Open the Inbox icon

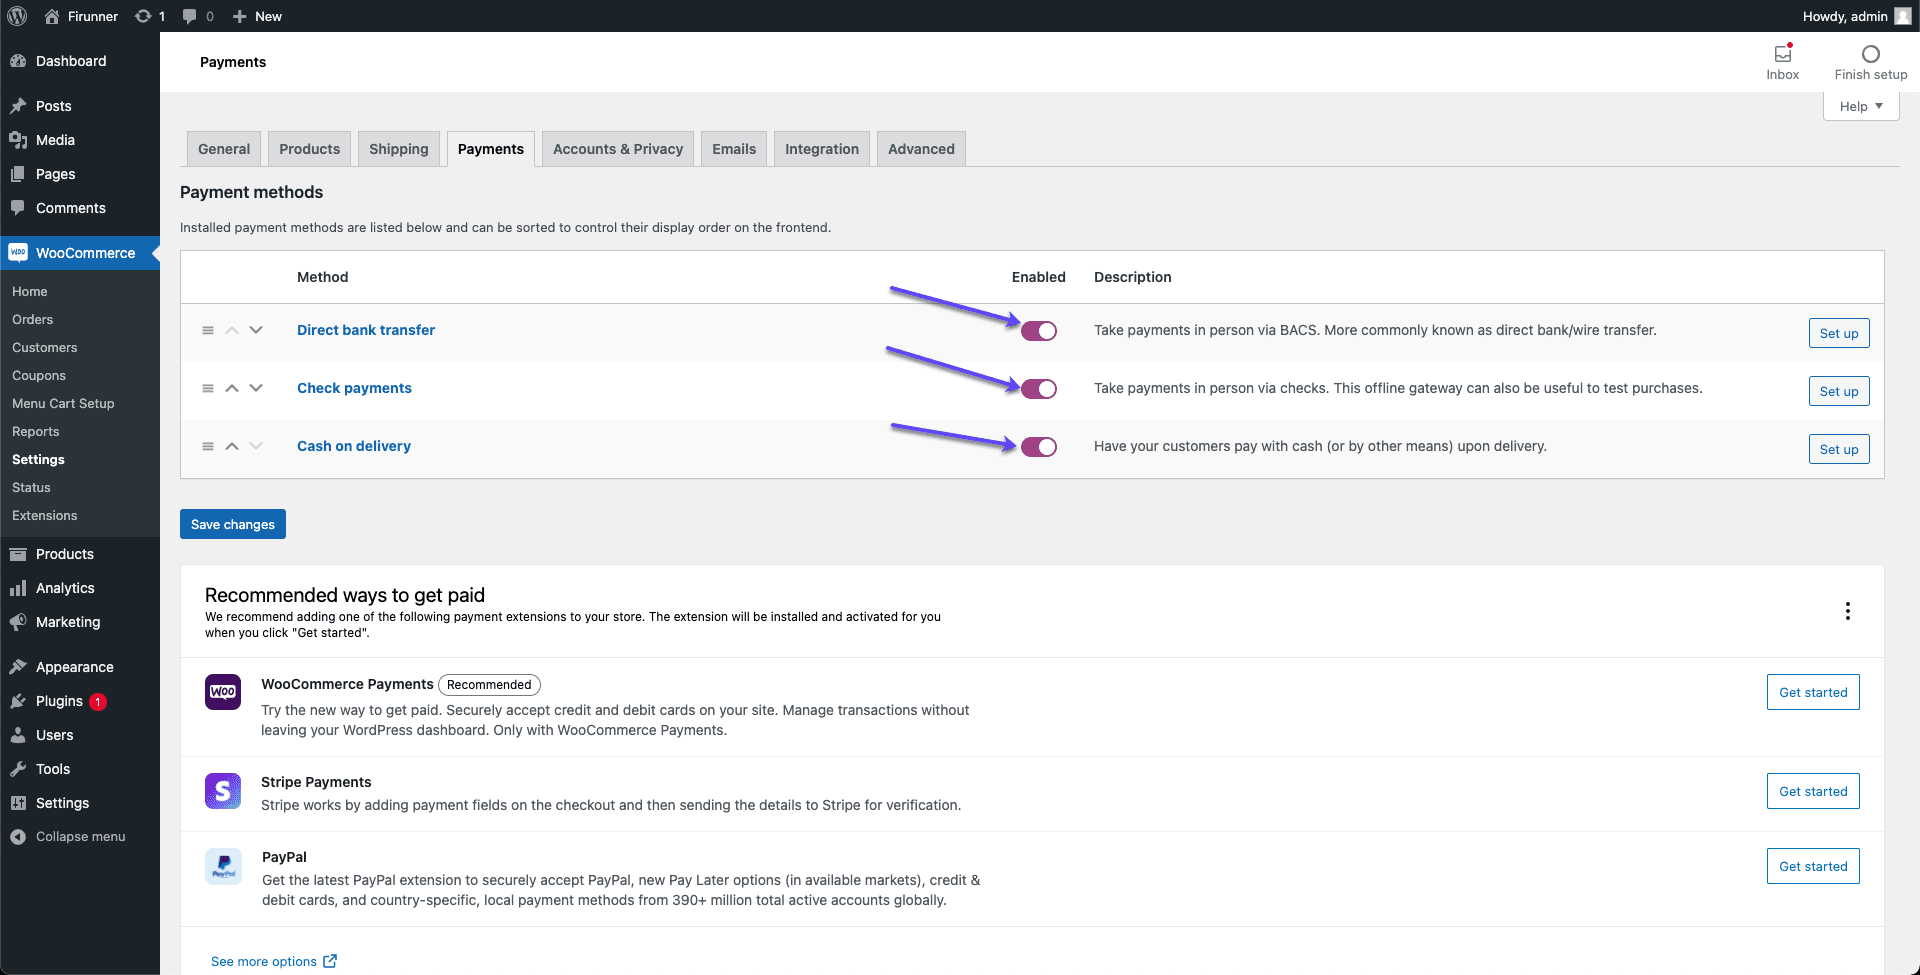[1783, 54]
